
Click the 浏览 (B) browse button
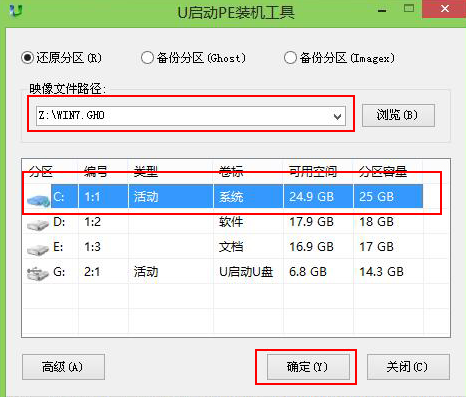point(398,115)
